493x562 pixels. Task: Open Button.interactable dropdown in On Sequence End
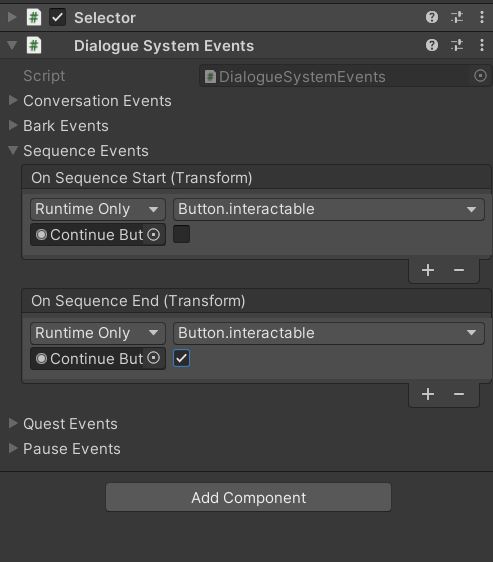[x=329, y=333]
